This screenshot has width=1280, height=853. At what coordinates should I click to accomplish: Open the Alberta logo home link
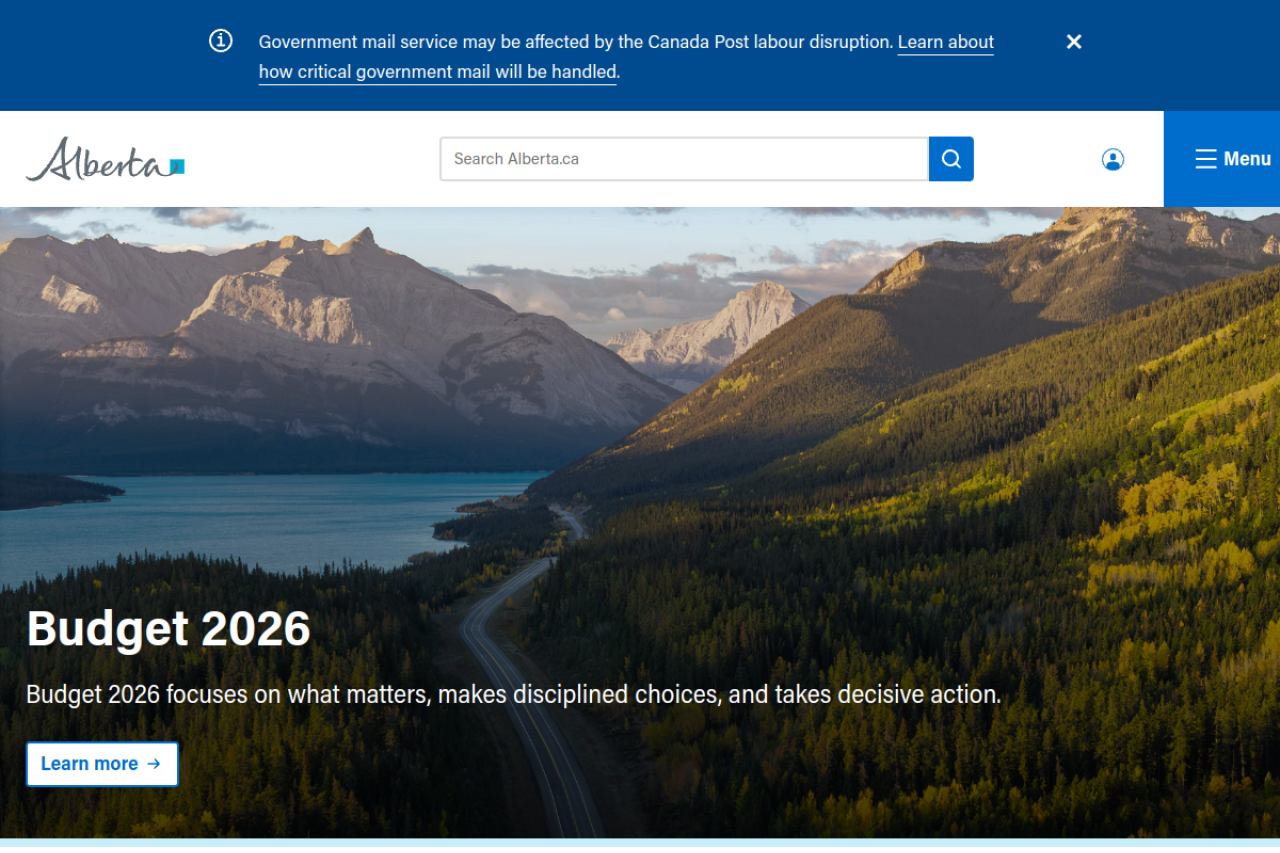click(x=105, y=159)
